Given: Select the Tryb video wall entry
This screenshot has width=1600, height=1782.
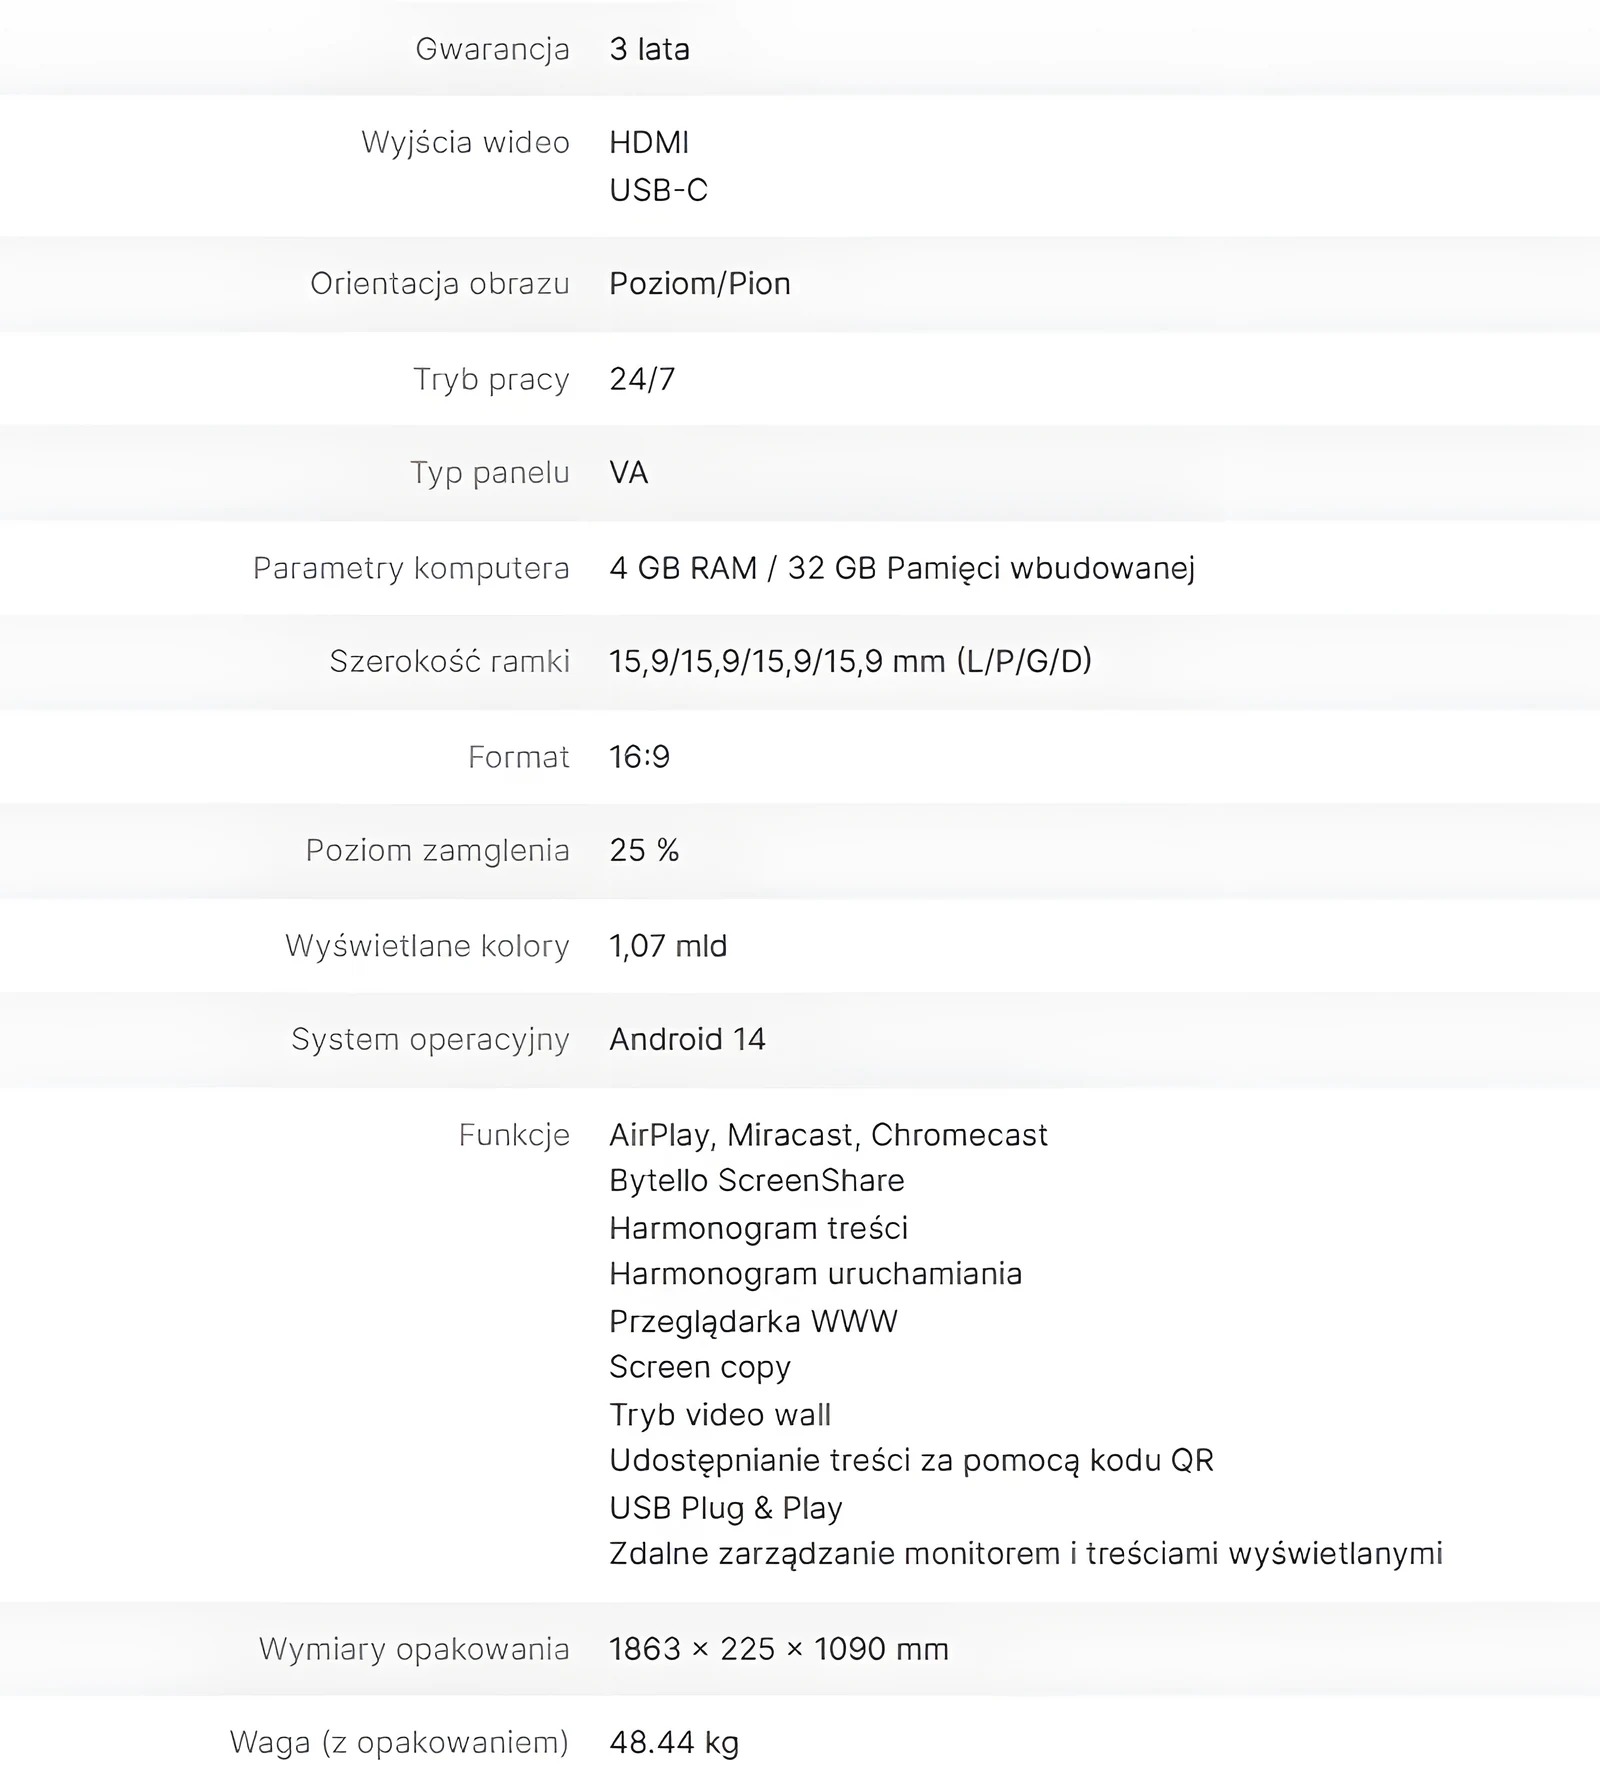Looking at the screenshot, I should tap(720, 1415).
